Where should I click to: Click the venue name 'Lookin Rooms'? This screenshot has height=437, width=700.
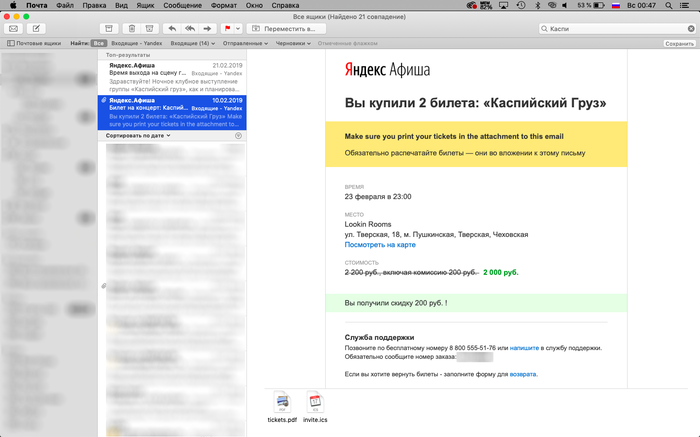pyautogui.click(x=368, y=224)
